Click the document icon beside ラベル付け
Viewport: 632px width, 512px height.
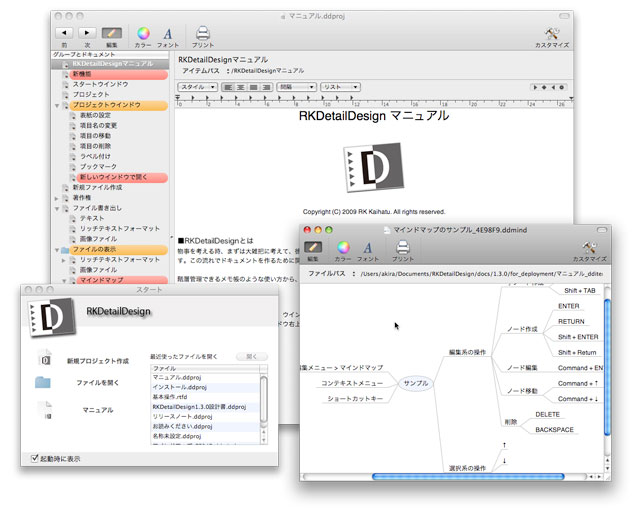pos(73,156)
